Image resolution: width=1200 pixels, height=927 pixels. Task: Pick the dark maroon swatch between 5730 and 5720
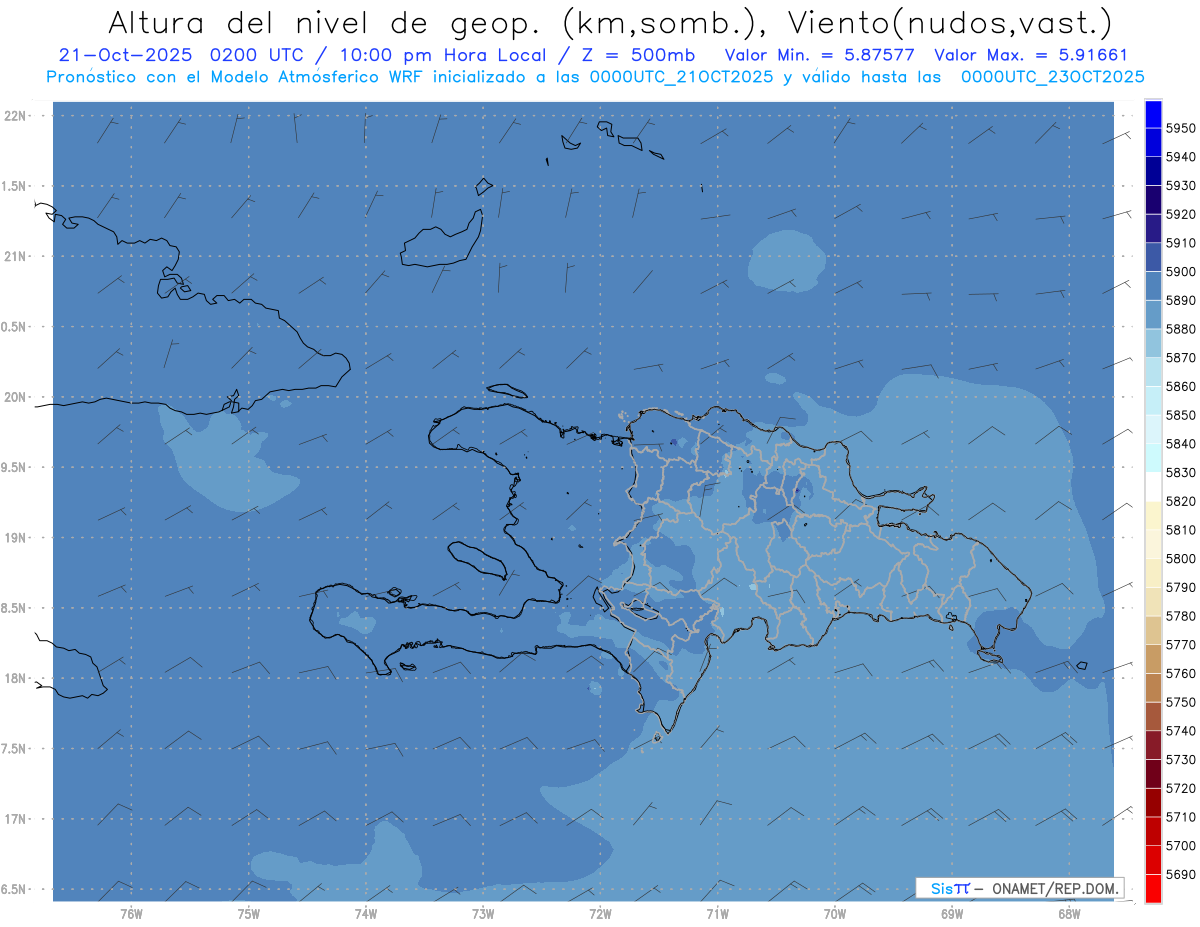(1153, 773)
